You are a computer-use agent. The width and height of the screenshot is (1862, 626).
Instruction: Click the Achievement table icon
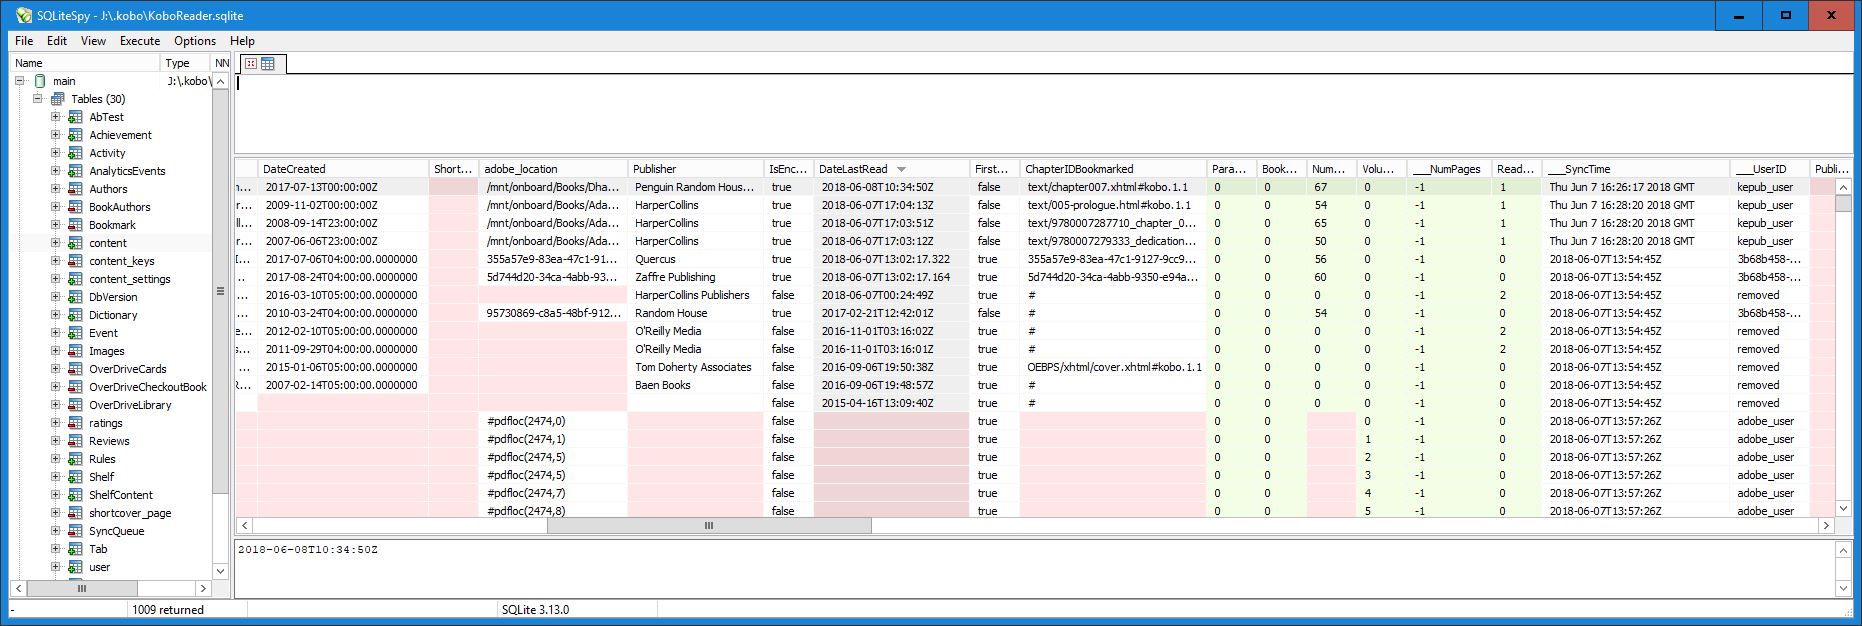[75, 135]
